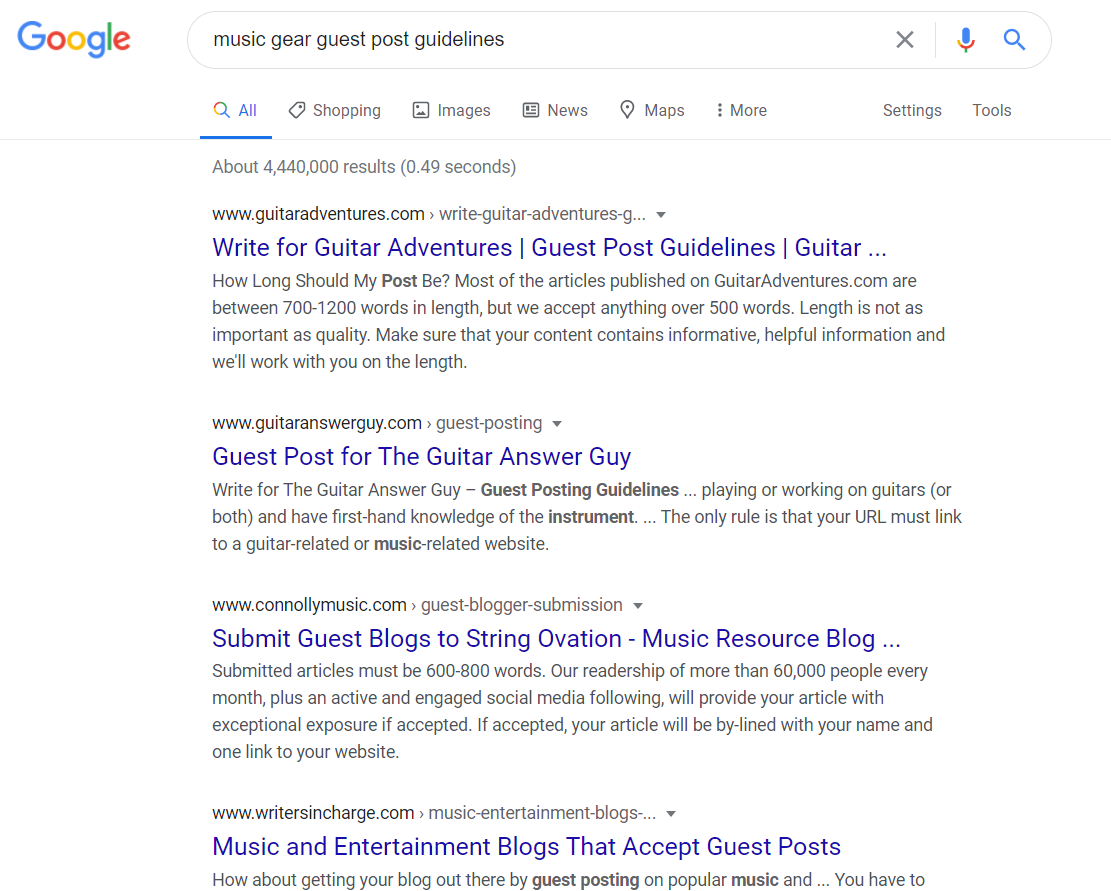Viewport: 1111px width, 891px height.
Task: Open search Settings
Action: tap(911, 111)
